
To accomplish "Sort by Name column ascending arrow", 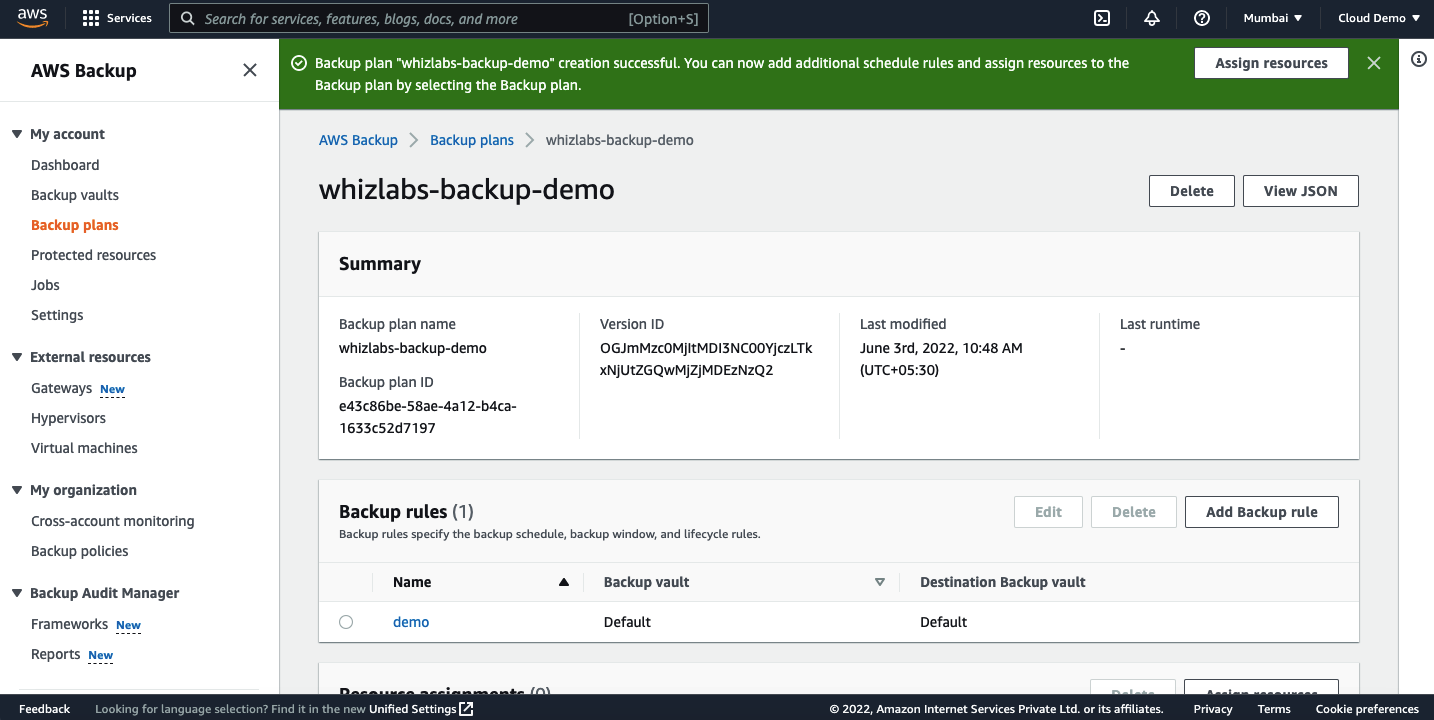I will pyautogui.click(x=564, y=582).
